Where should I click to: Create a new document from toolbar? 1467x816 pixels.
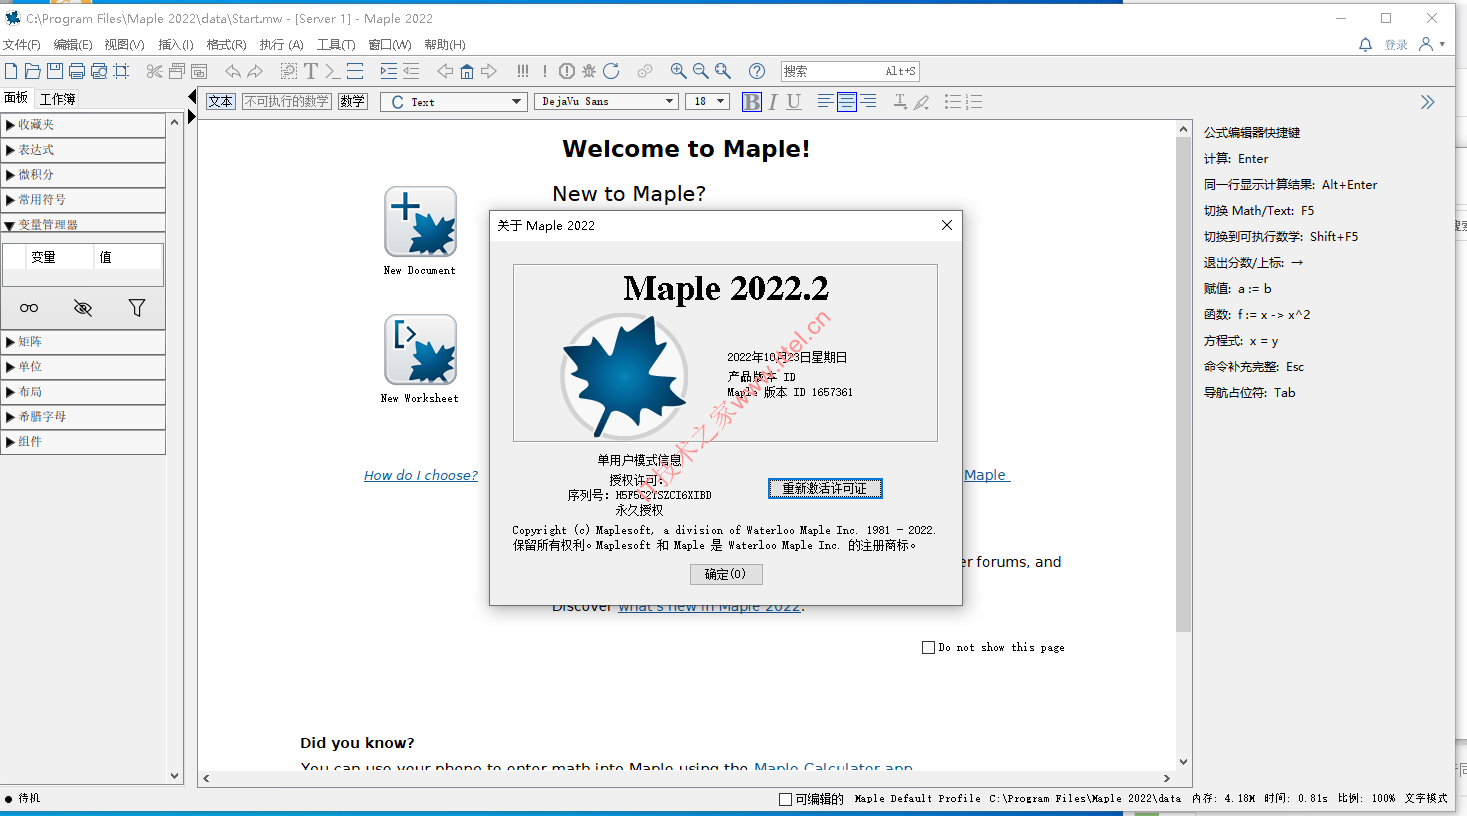click(x=11, y=71)
